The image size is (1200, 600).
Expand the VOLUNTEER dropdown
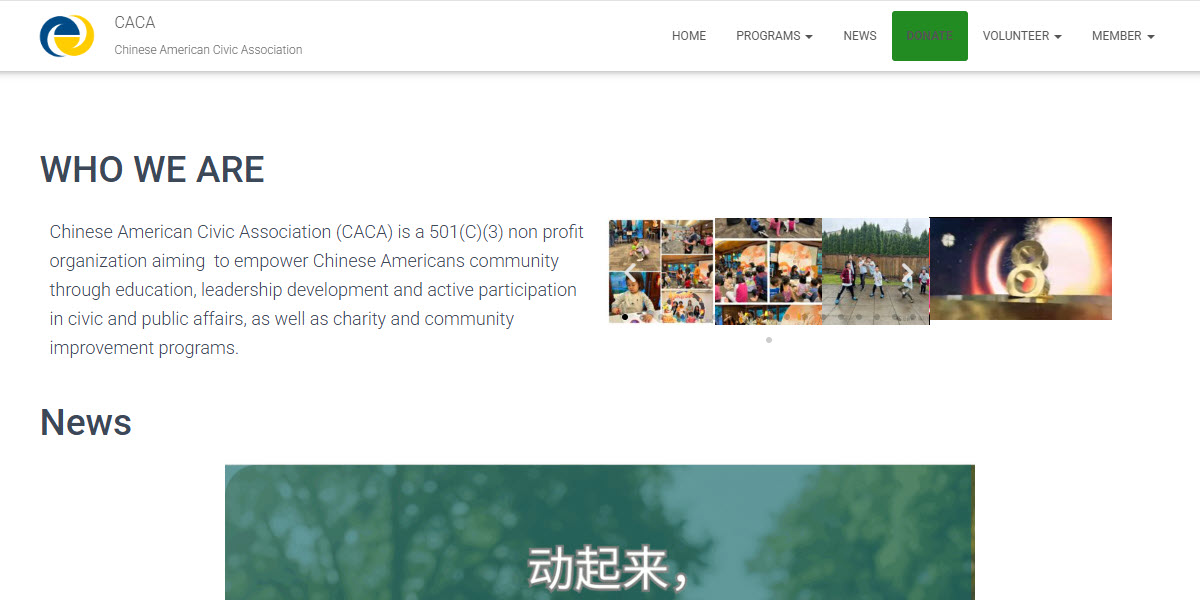[x=1021, y=36]
